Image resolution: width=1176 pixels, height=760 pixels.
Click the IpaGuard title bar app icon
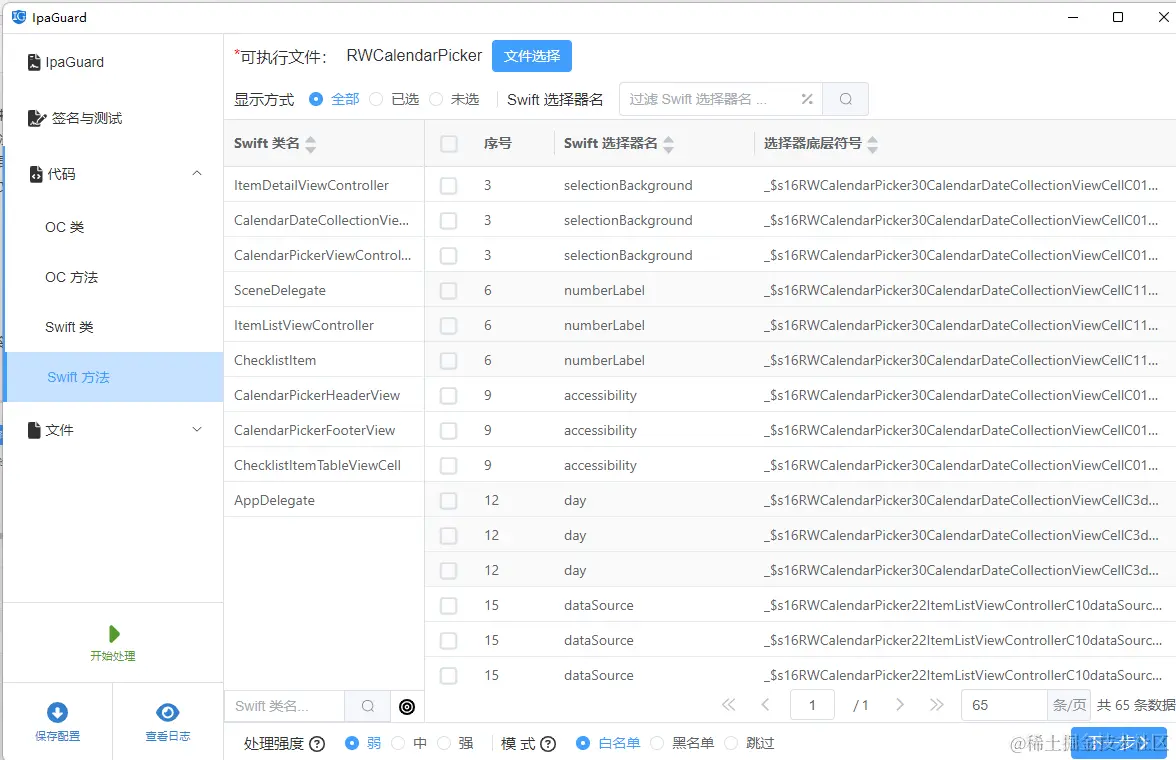coord(19,17)
